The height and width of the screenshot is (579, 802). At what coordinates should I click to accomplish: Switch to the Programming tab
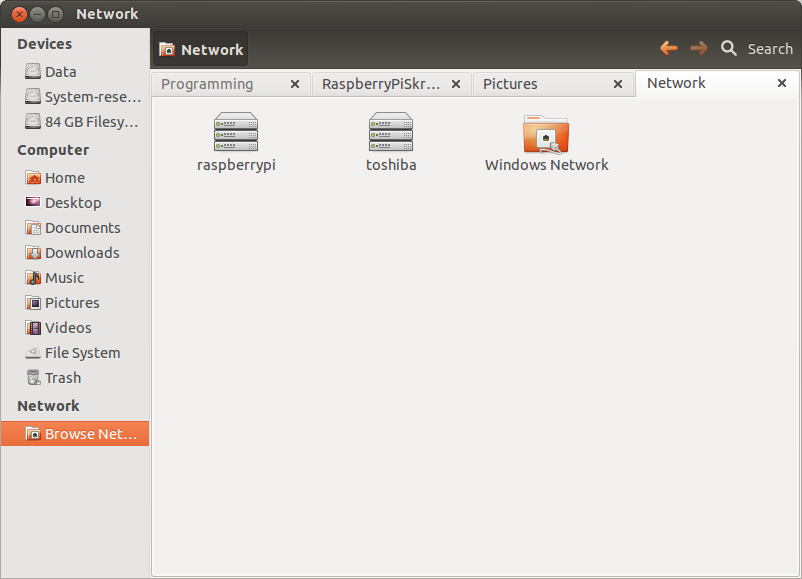pyautogui.click(x=207, y=84)
